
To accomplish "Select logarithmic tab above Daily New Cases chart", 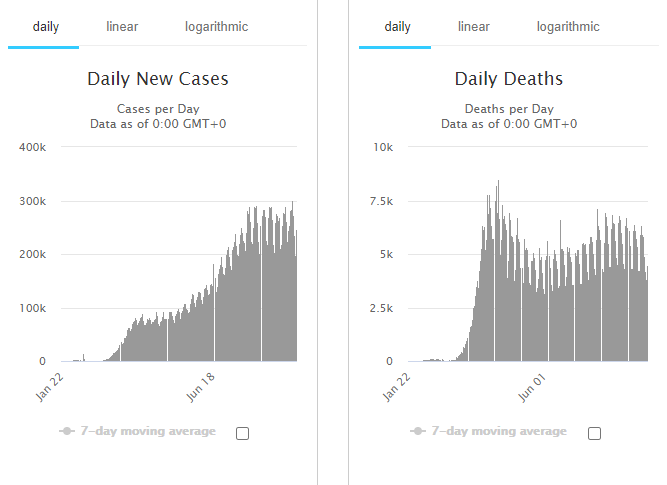I will coord(216,27).
